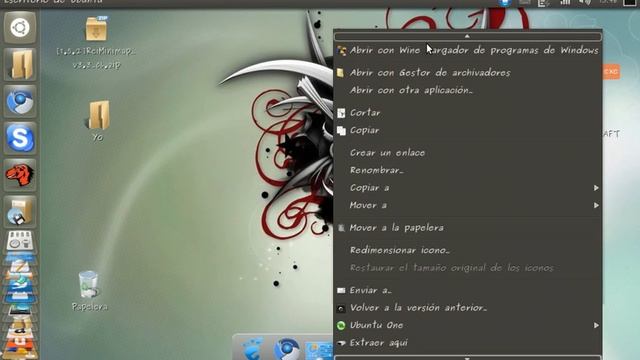Open System Settings icon in launcher

point(20,242)
